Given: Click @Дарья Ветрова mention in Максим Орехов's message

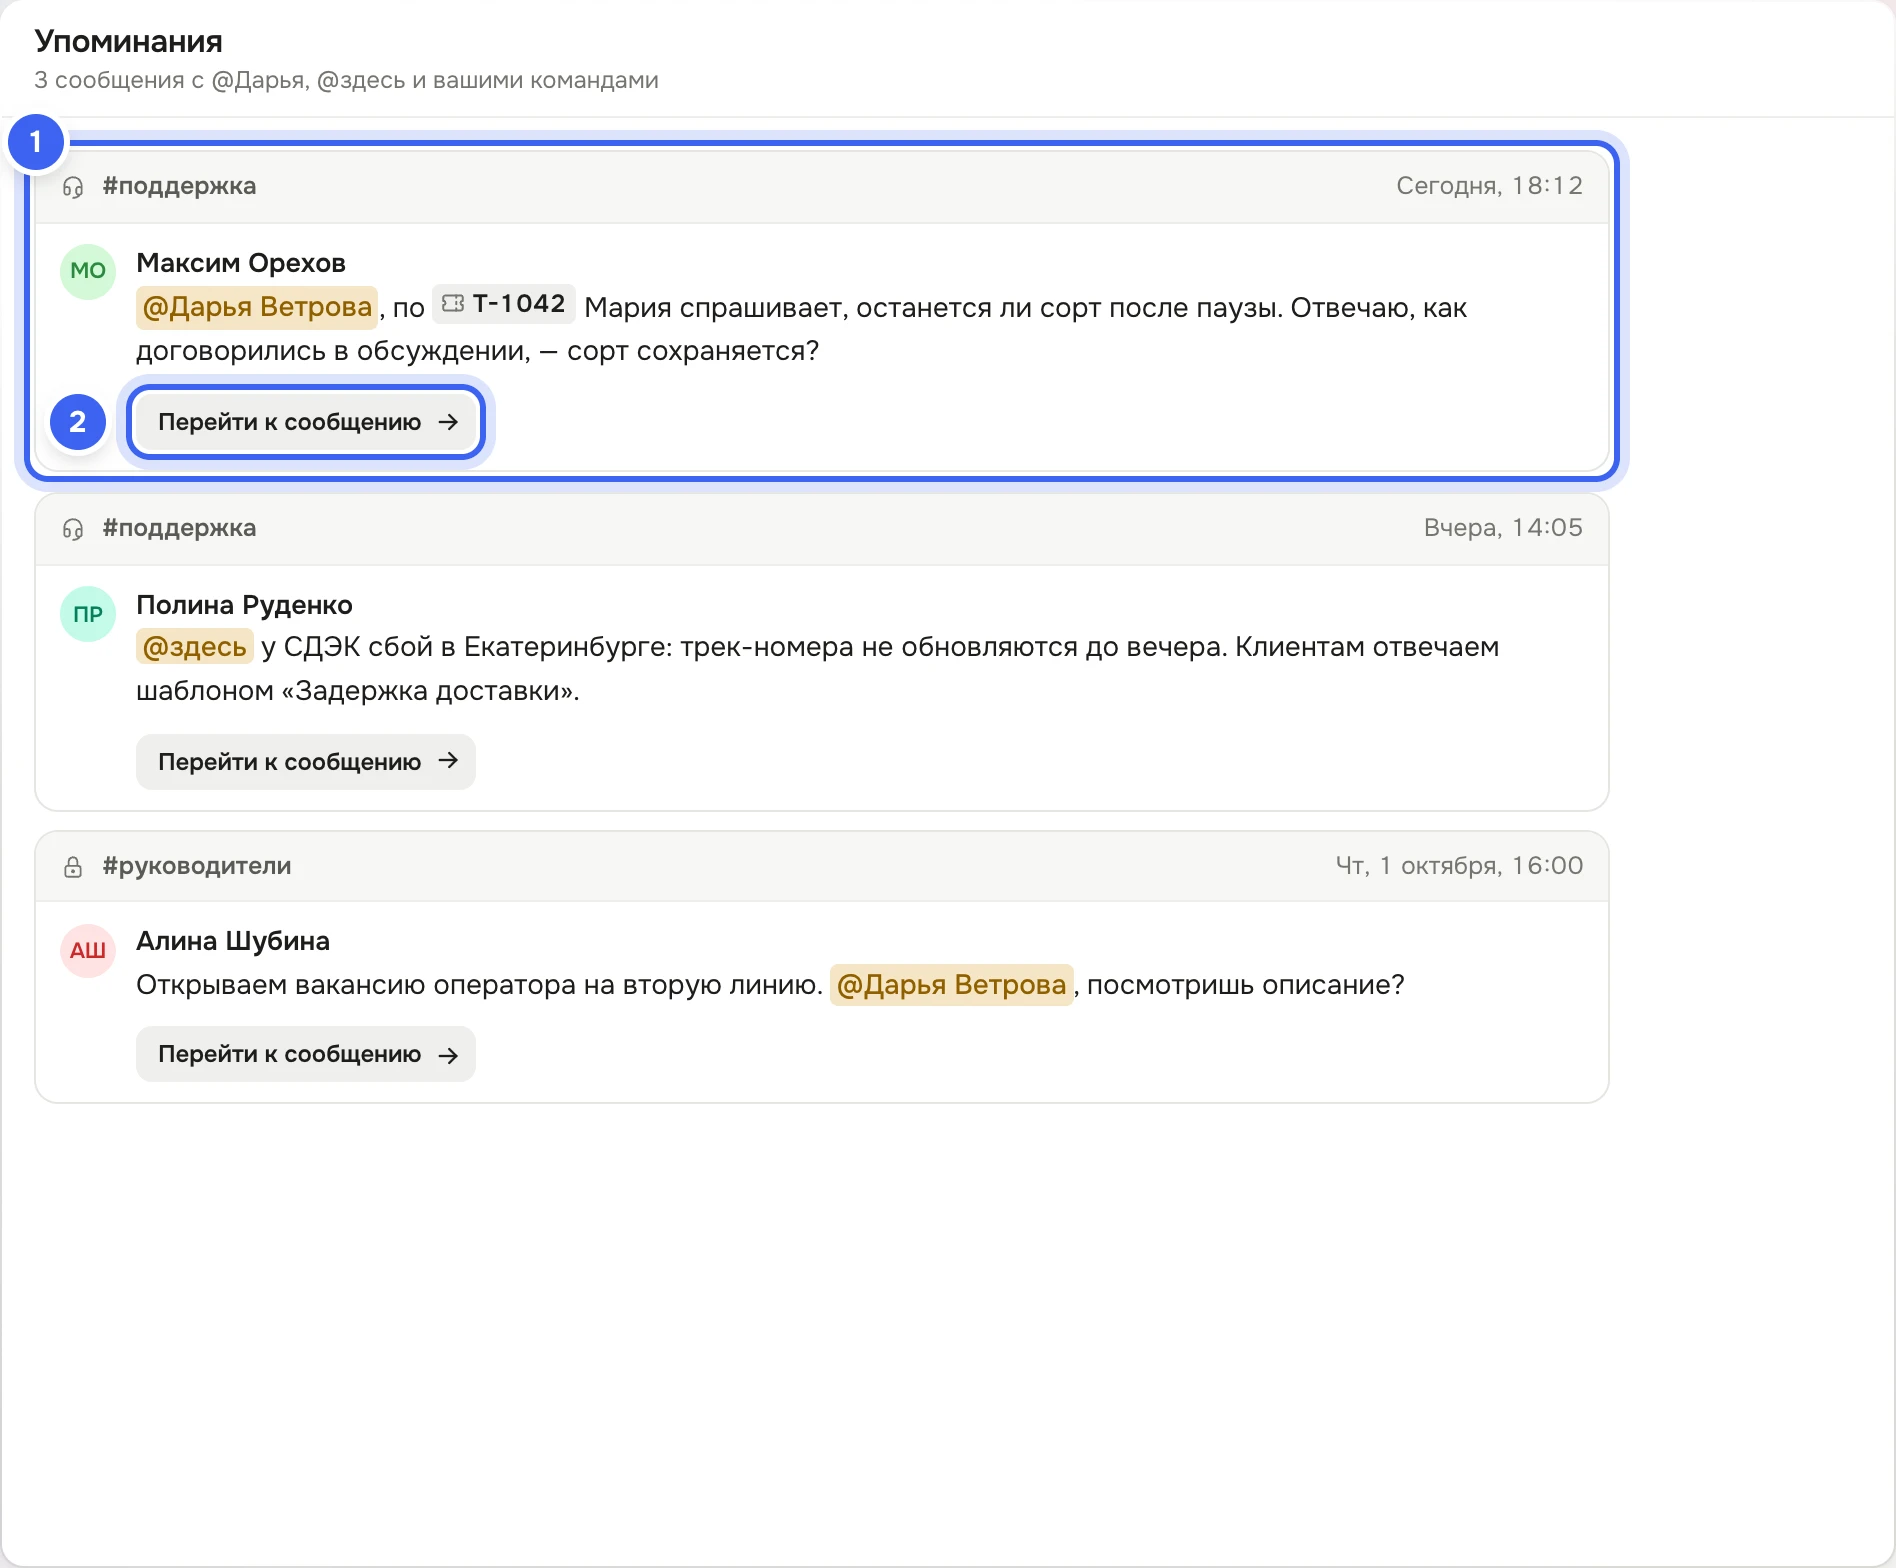Looking at the screenshot, I should coord(257,307).
